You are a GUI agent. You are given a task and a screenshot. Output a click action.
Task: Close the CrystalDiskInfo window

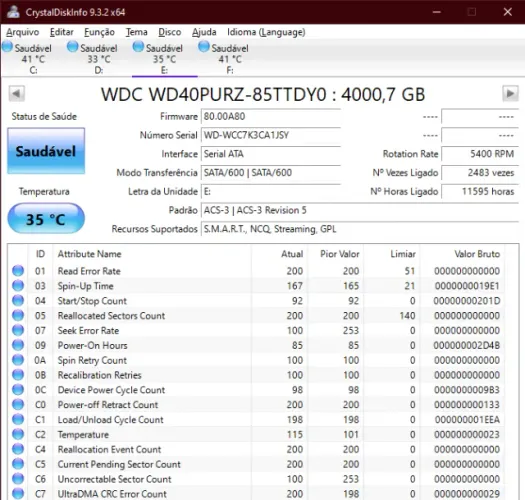tap(508, 12)
